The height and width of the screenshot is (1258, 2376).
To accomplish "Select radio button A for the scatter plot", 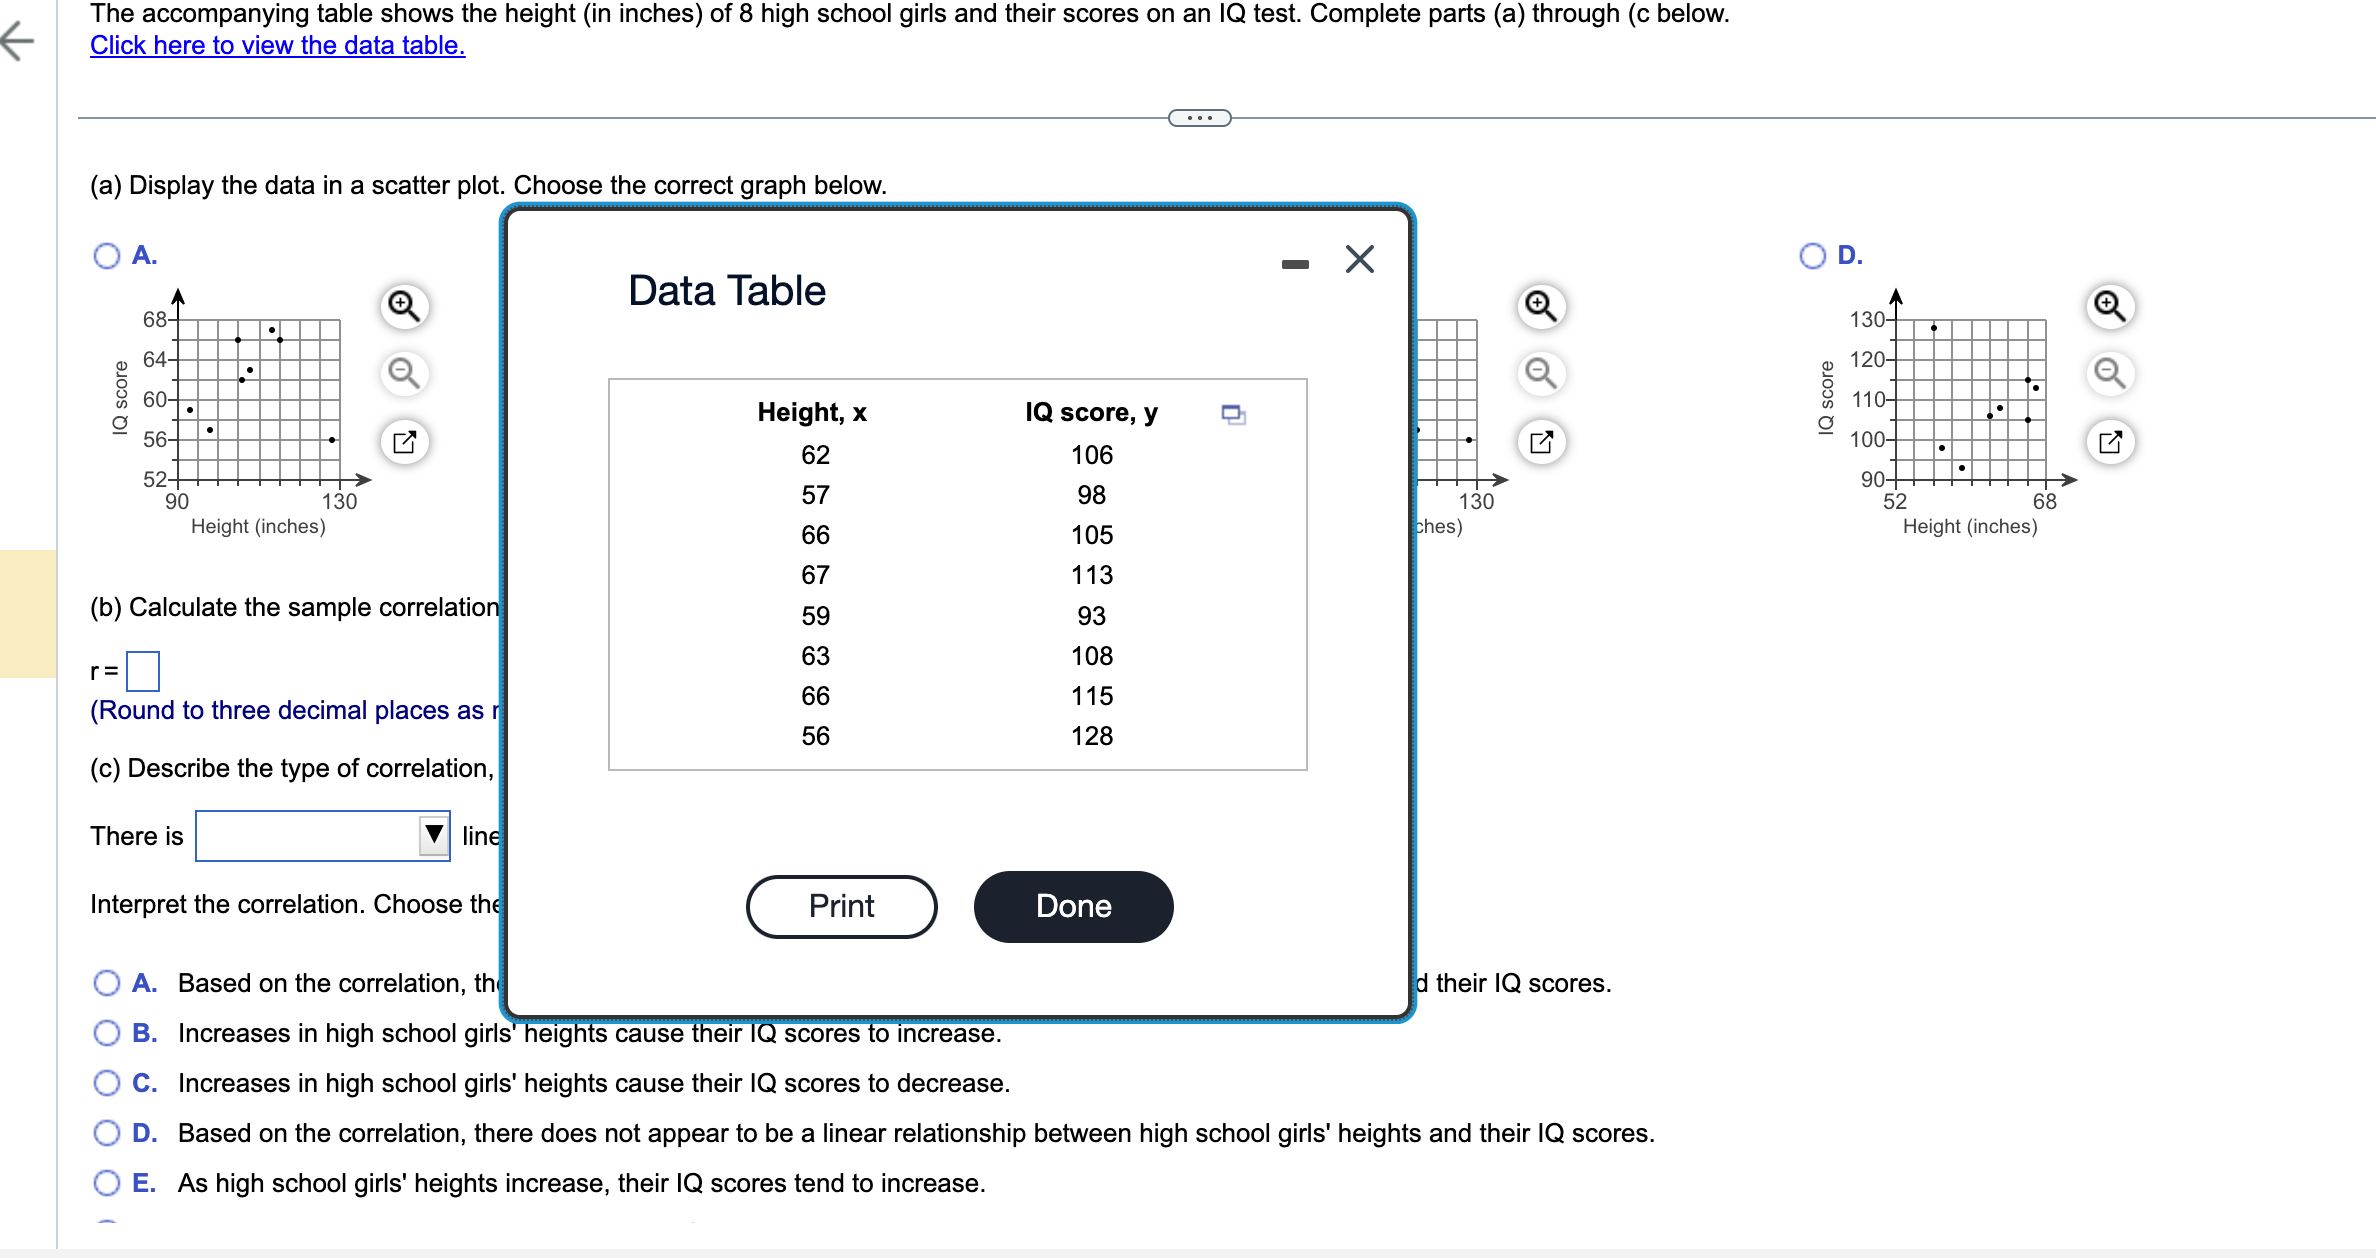I will click(x=106, y=256).
